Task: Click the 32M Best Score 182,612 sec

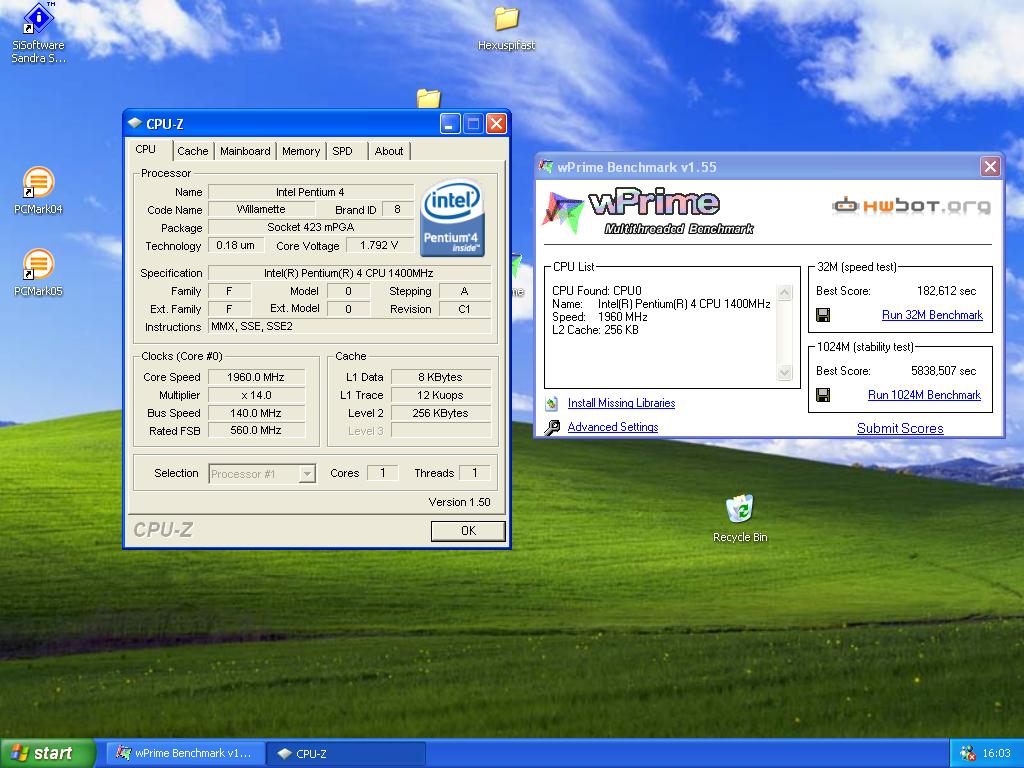Action: [x=946, y=291]
